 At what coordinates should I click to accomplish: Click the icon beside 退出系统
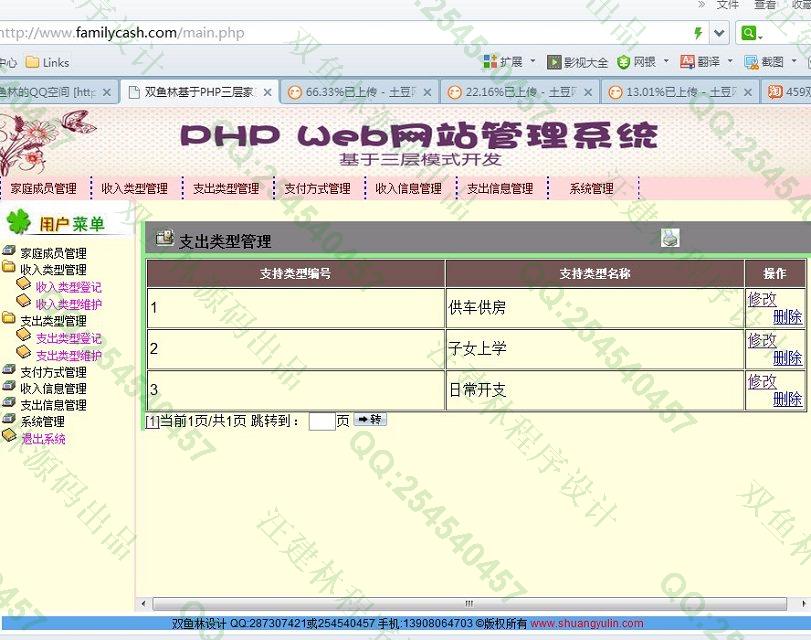(9, 436)
